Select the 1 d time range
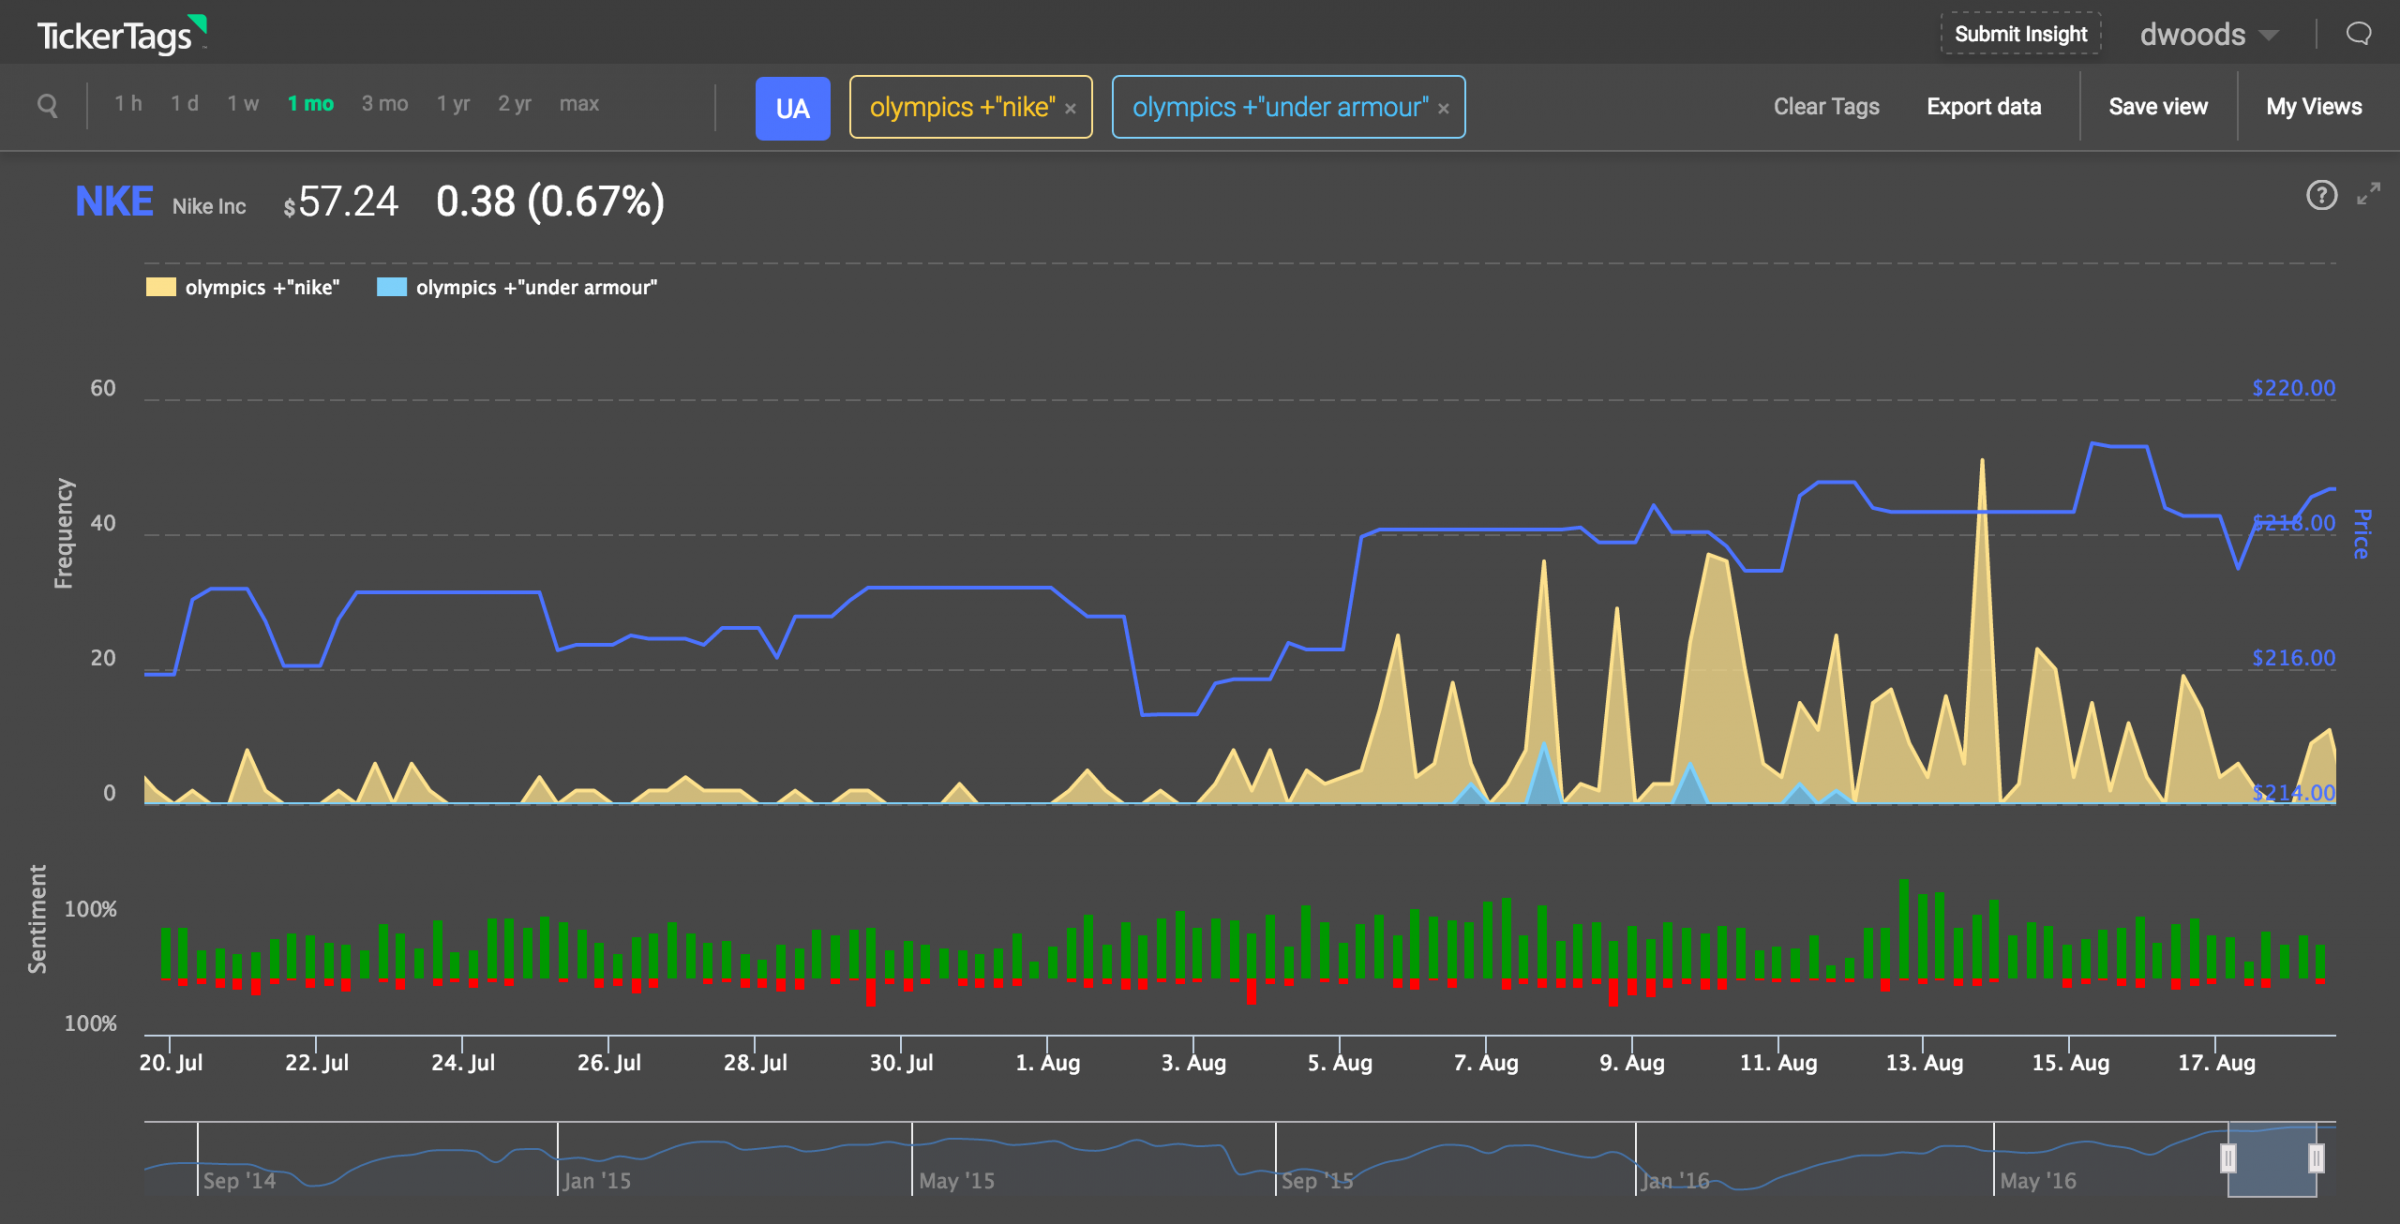The image size is (2400, 1224). point(185,104)
